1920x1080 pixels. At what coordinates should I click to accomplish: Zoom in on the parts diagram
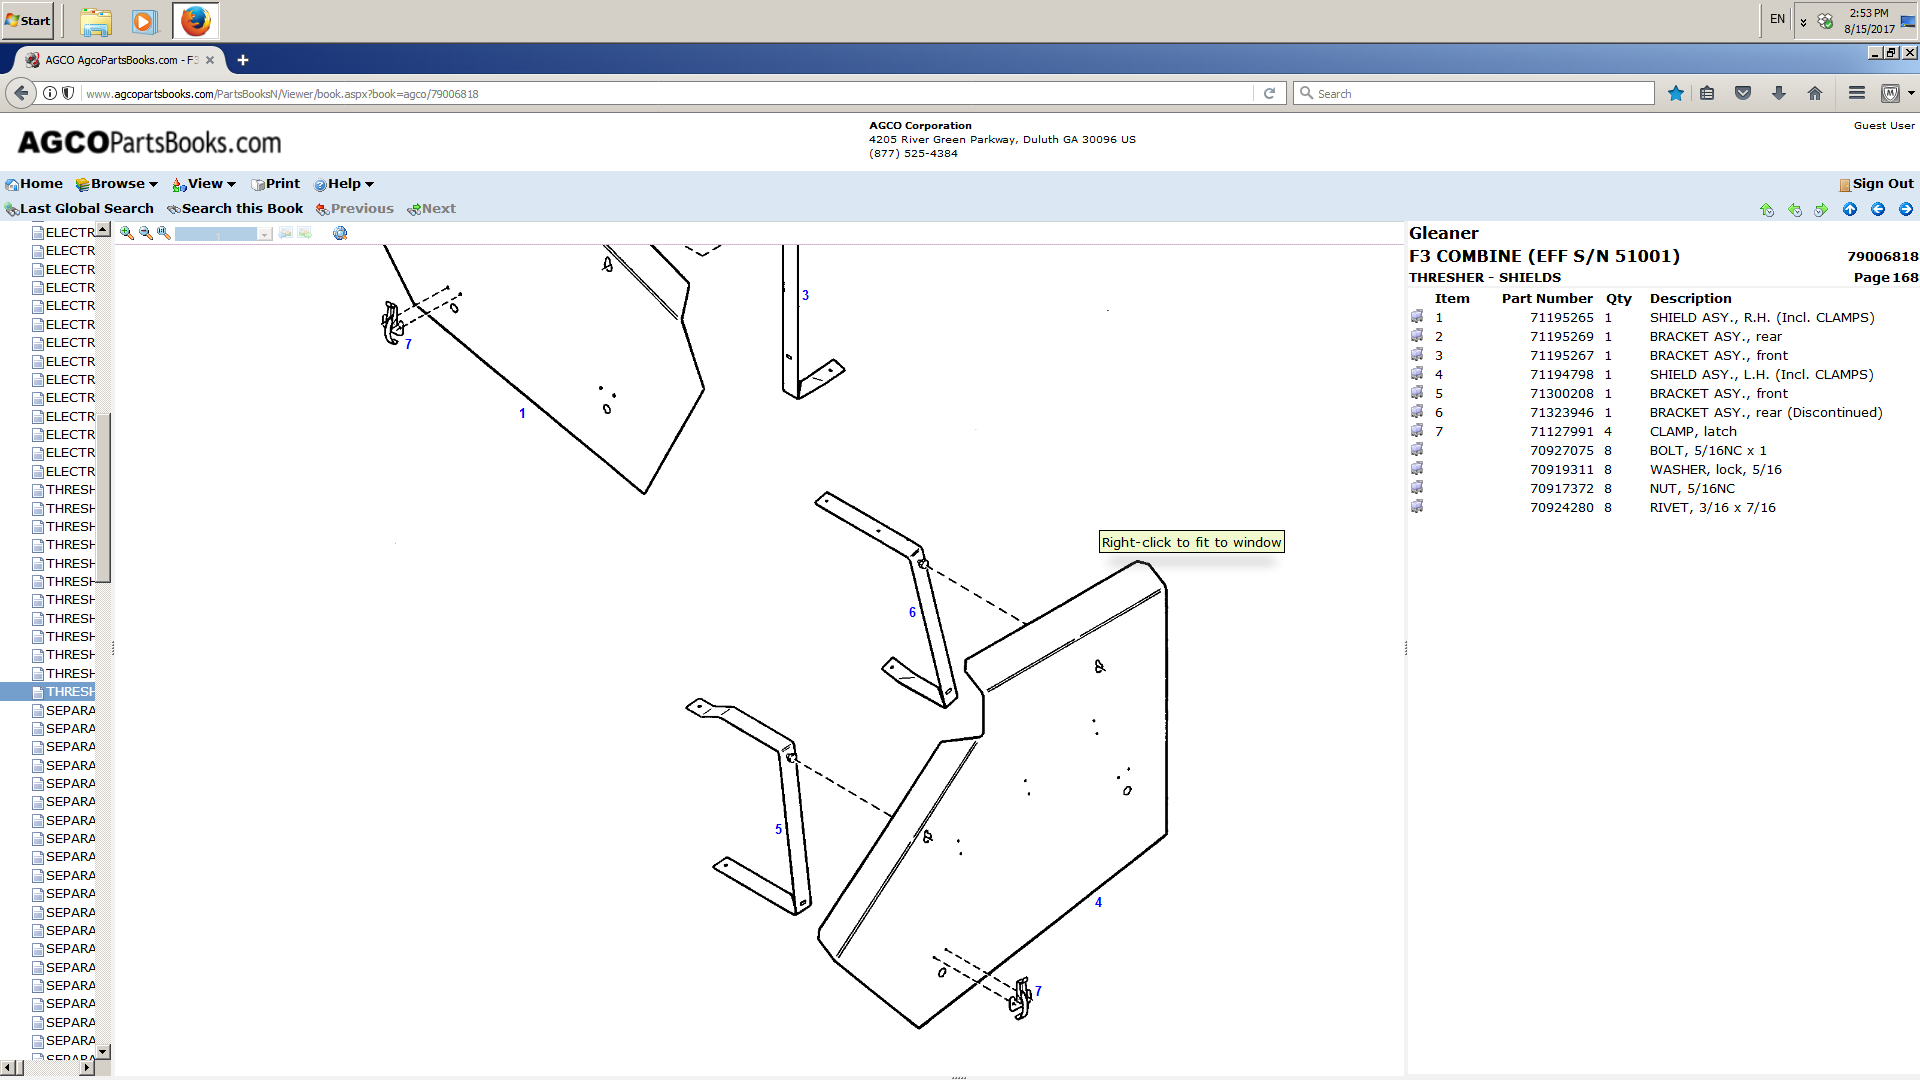tap(127, 233)
